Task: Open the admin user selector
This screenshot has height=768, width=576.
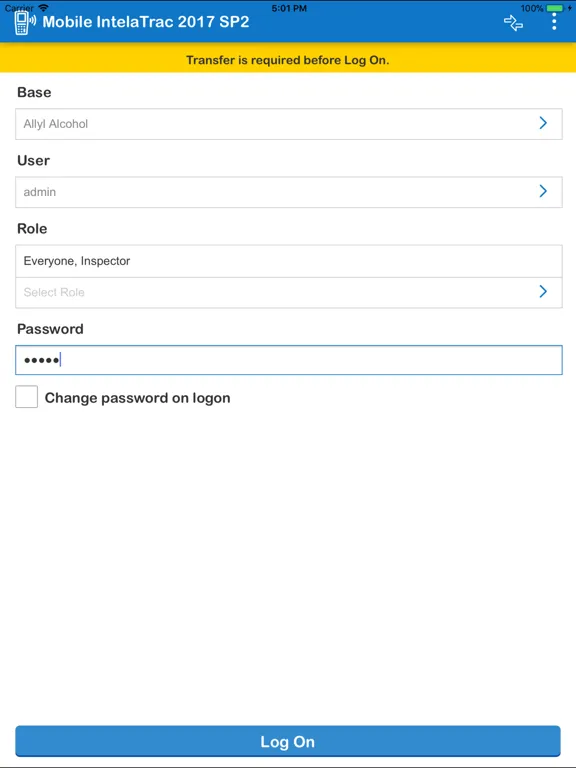Action: [289, 192]
